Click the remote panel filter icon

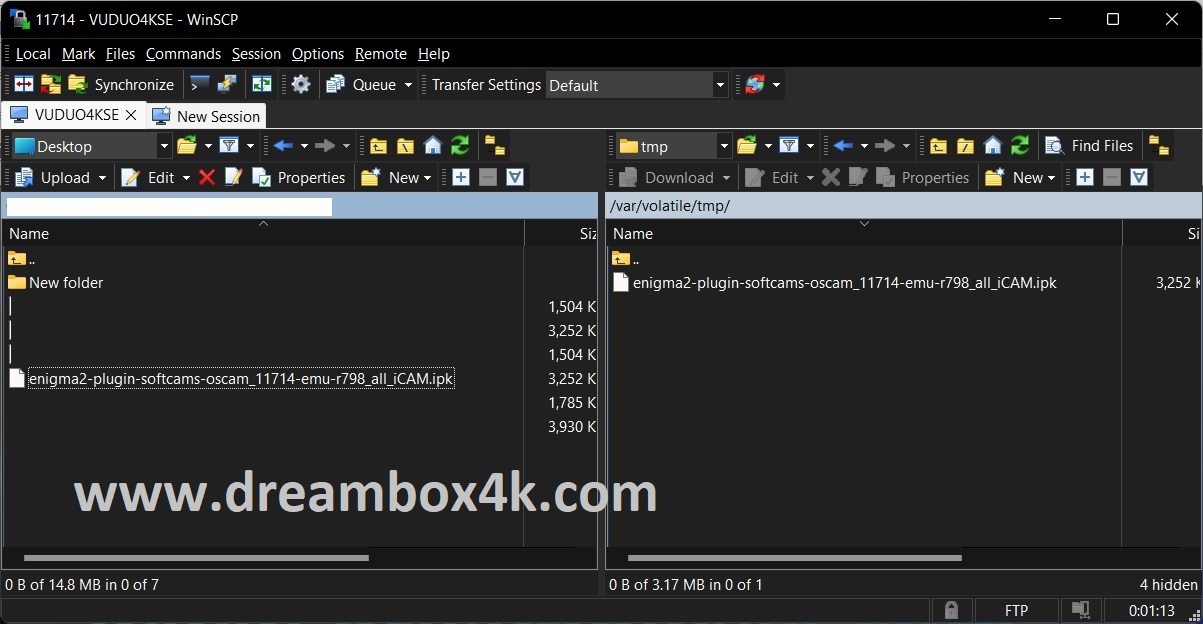tap(789, 146)
